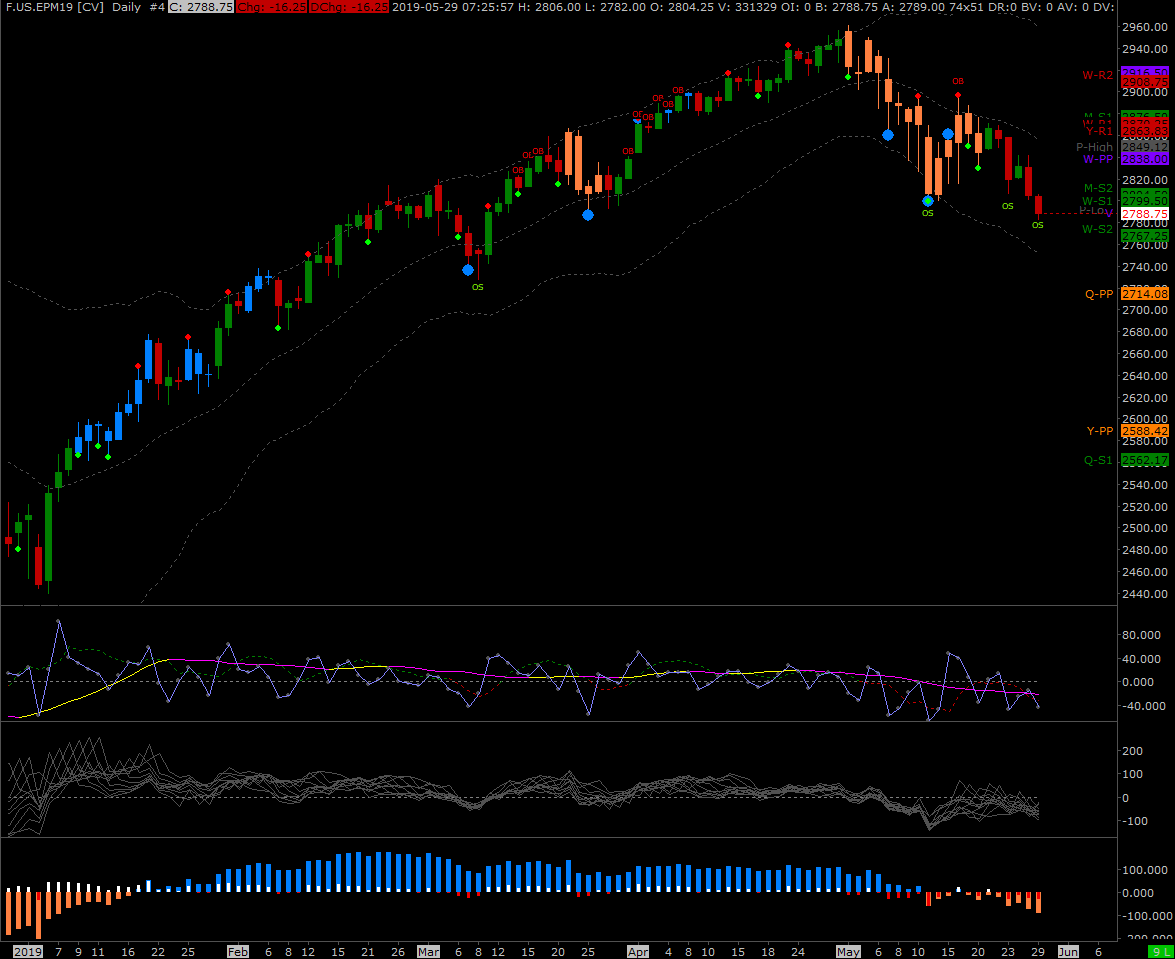Click the OB label above the mid-May high
The height and width of the screenshot is (959, 1175).
(958, 81)
